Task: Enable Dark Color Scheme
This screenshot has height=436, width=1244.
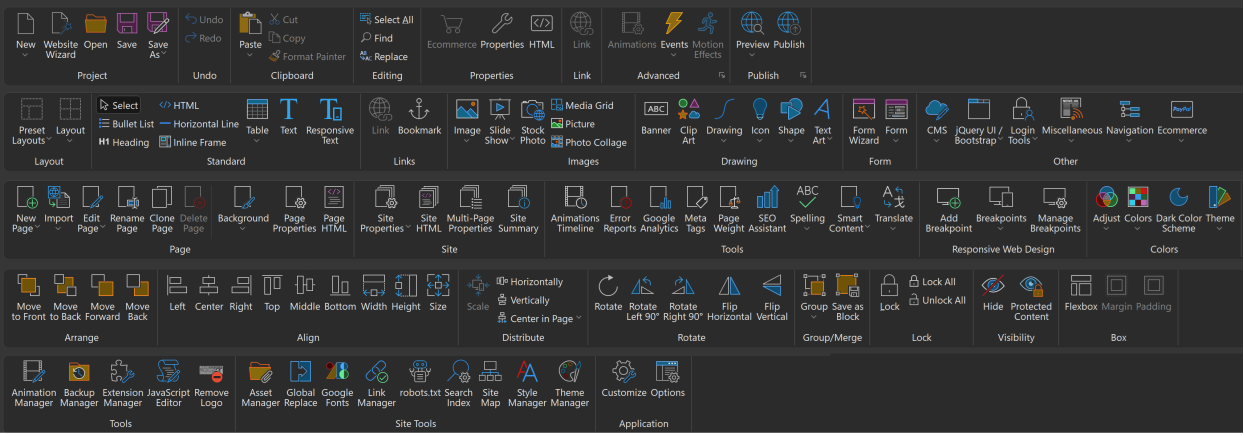Action: tap(1178, 209)
